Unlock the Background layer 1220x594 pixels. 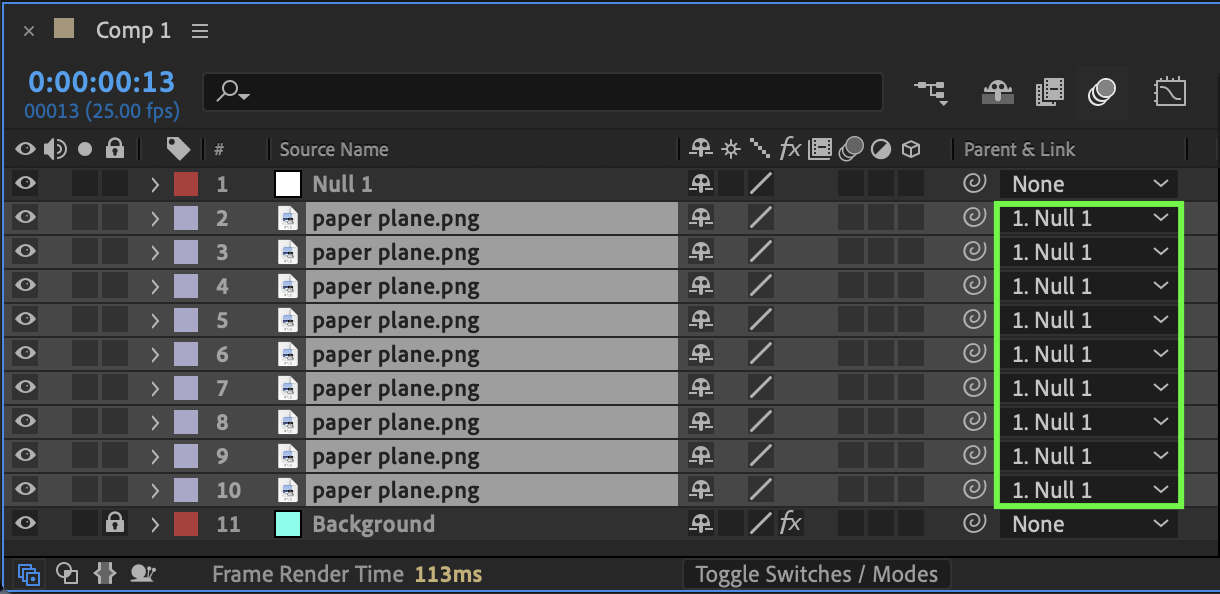pyautogui.click(x=115, y=524)
